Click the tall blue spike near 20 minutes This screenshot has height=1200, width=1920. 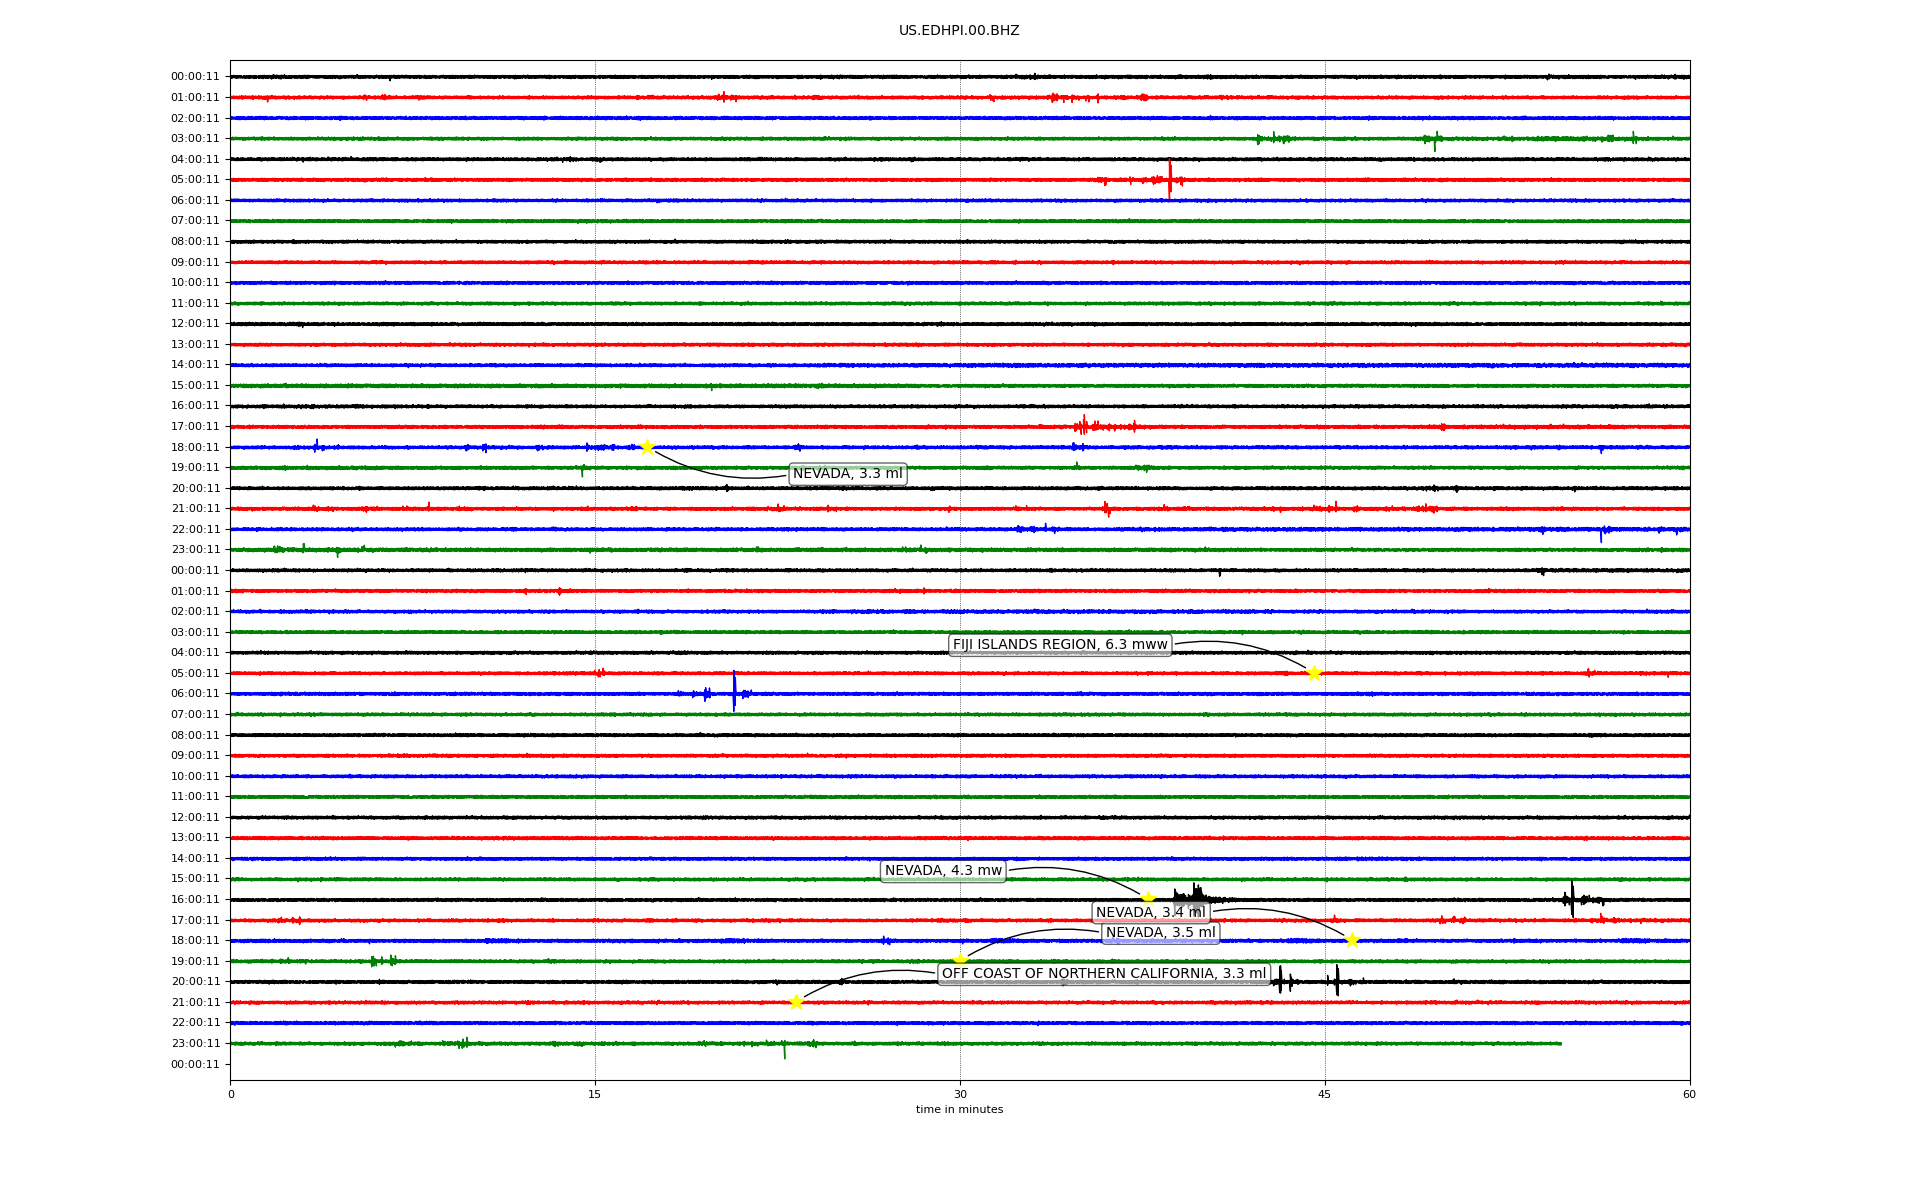734,690
